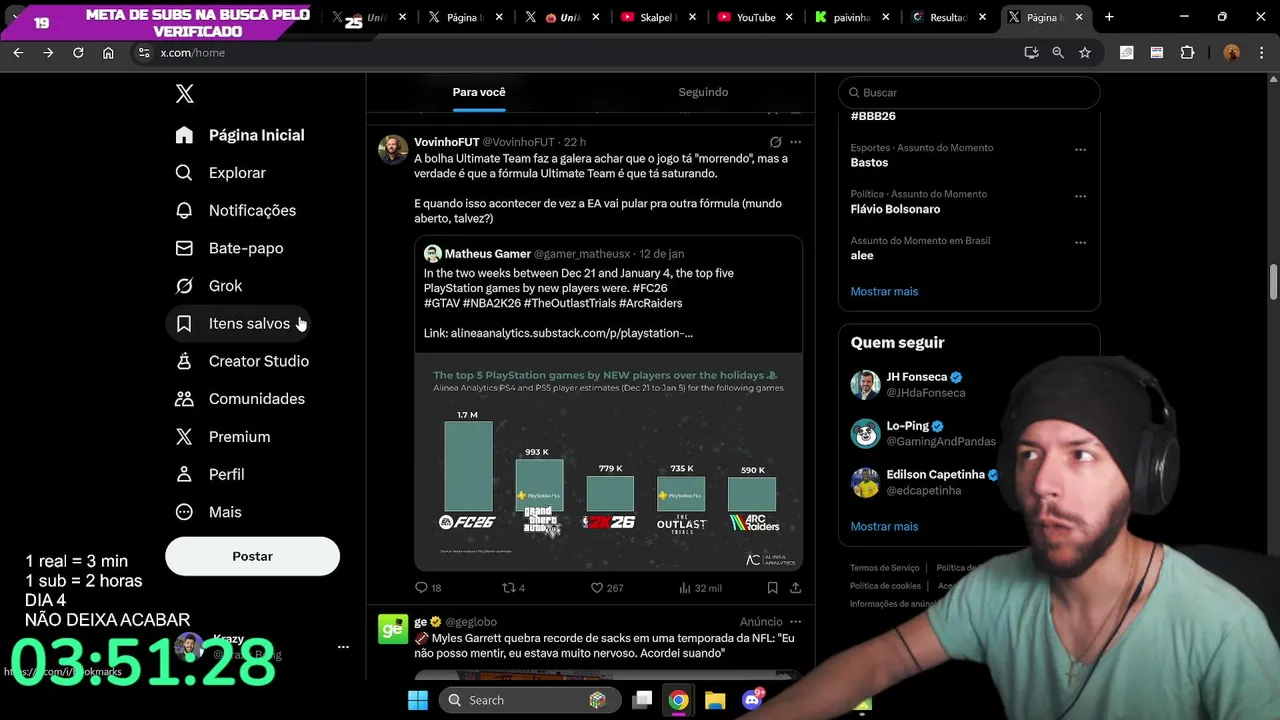Click Mostrar mais under trends
This screenshot has width=1280, height=720.
pyautogui.click(x=884, y=292)
